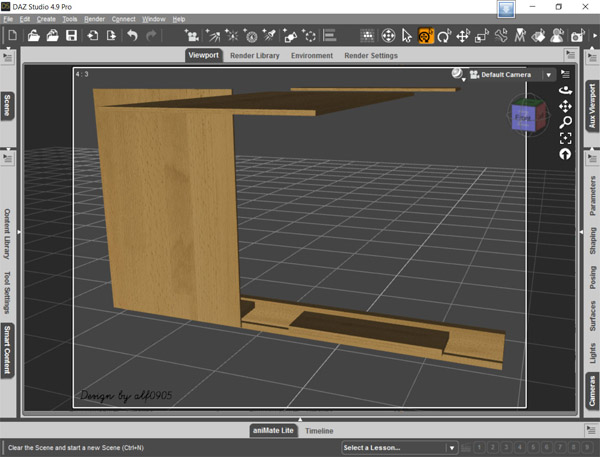Click the orbit camera icon in viewport
Image resolution: width=600 pixels, height=457 pixels.
pyautogui.click(x=566, y=93)
